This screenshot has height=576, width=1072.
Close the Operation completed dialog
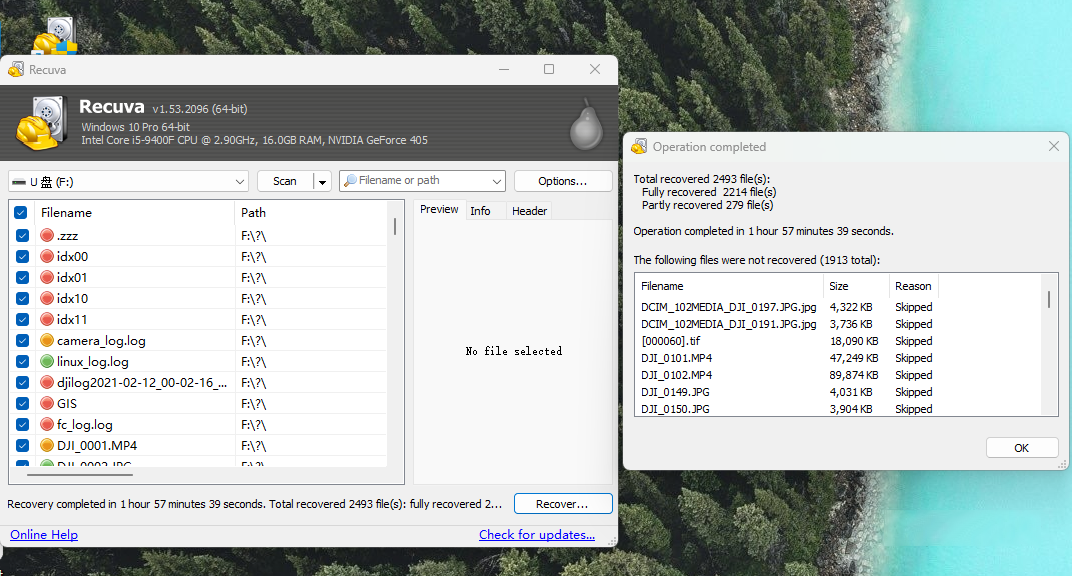1054,146
